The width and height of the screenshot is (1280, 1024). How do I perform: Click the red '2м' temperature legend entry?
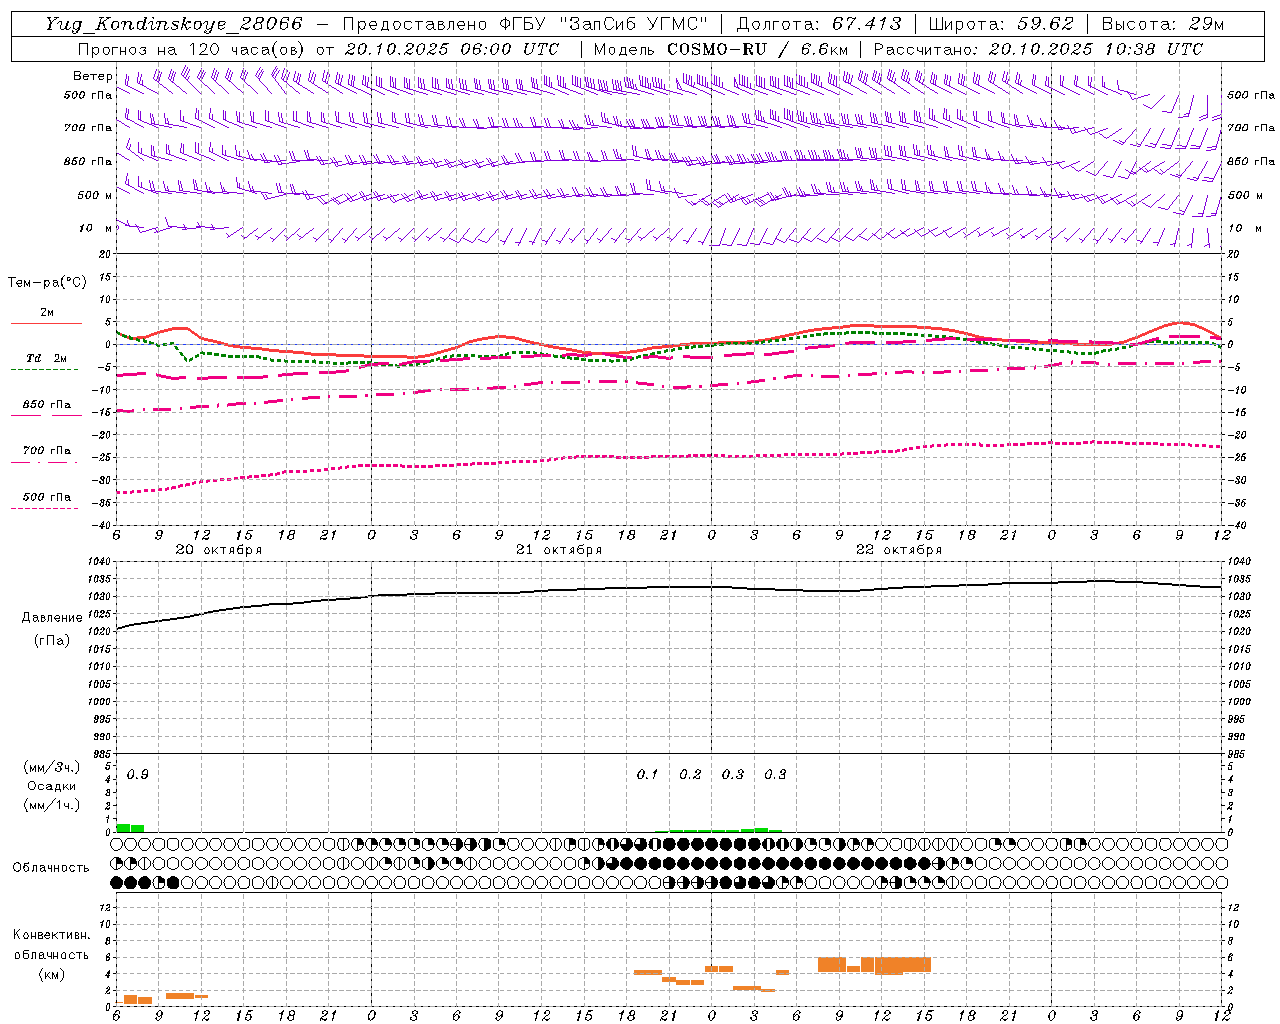pyautogui.click(x=47, y=312)
